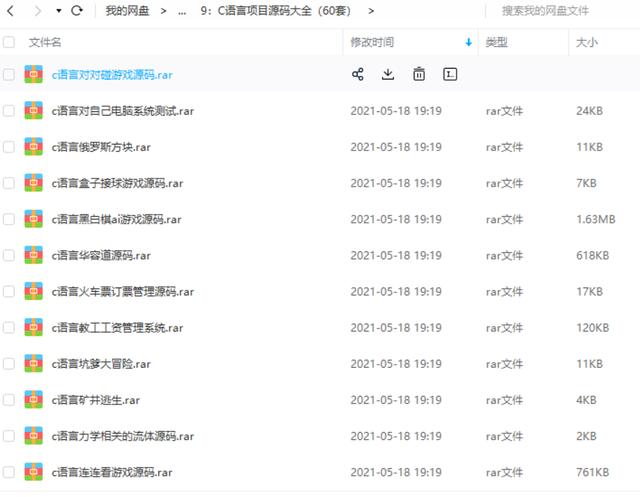Image resolution: width=640 pixels, height=497 pixels.
Task: Open file c语言火车票订票管理源码.rar
Action: pos(123,292)
